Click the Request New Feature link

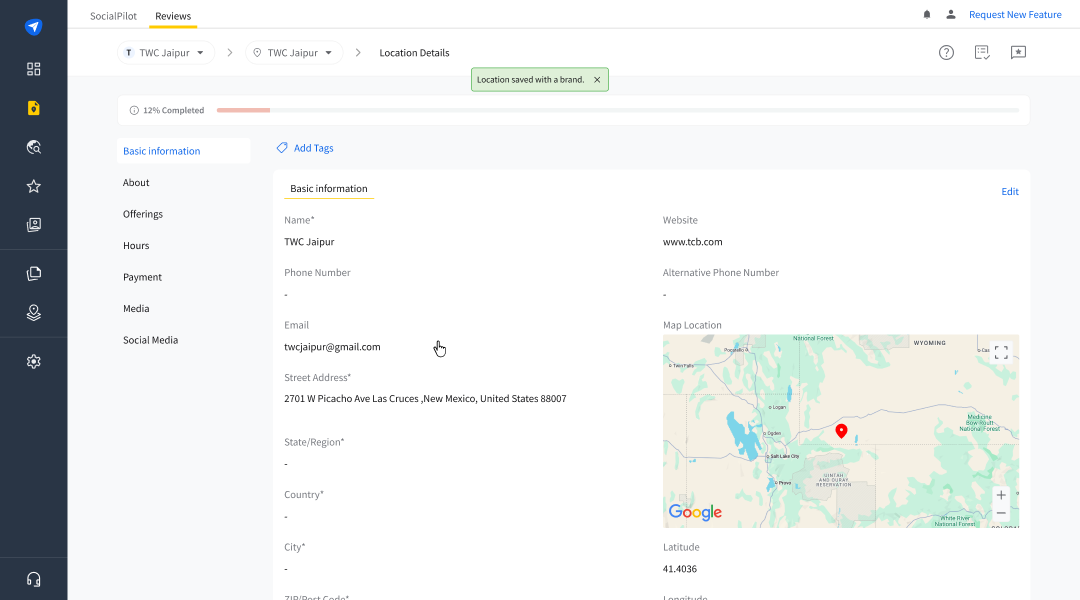[x=1015, y=15]
